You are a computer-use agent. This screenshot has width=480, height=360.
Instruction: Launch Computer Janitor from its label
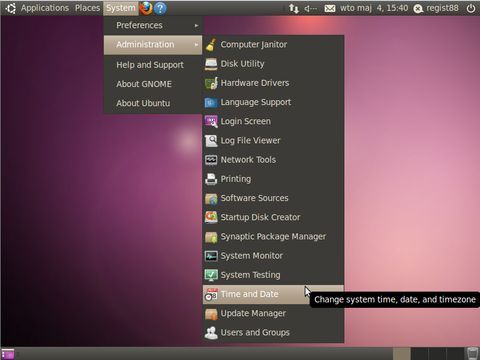click(x=254, y=45)
